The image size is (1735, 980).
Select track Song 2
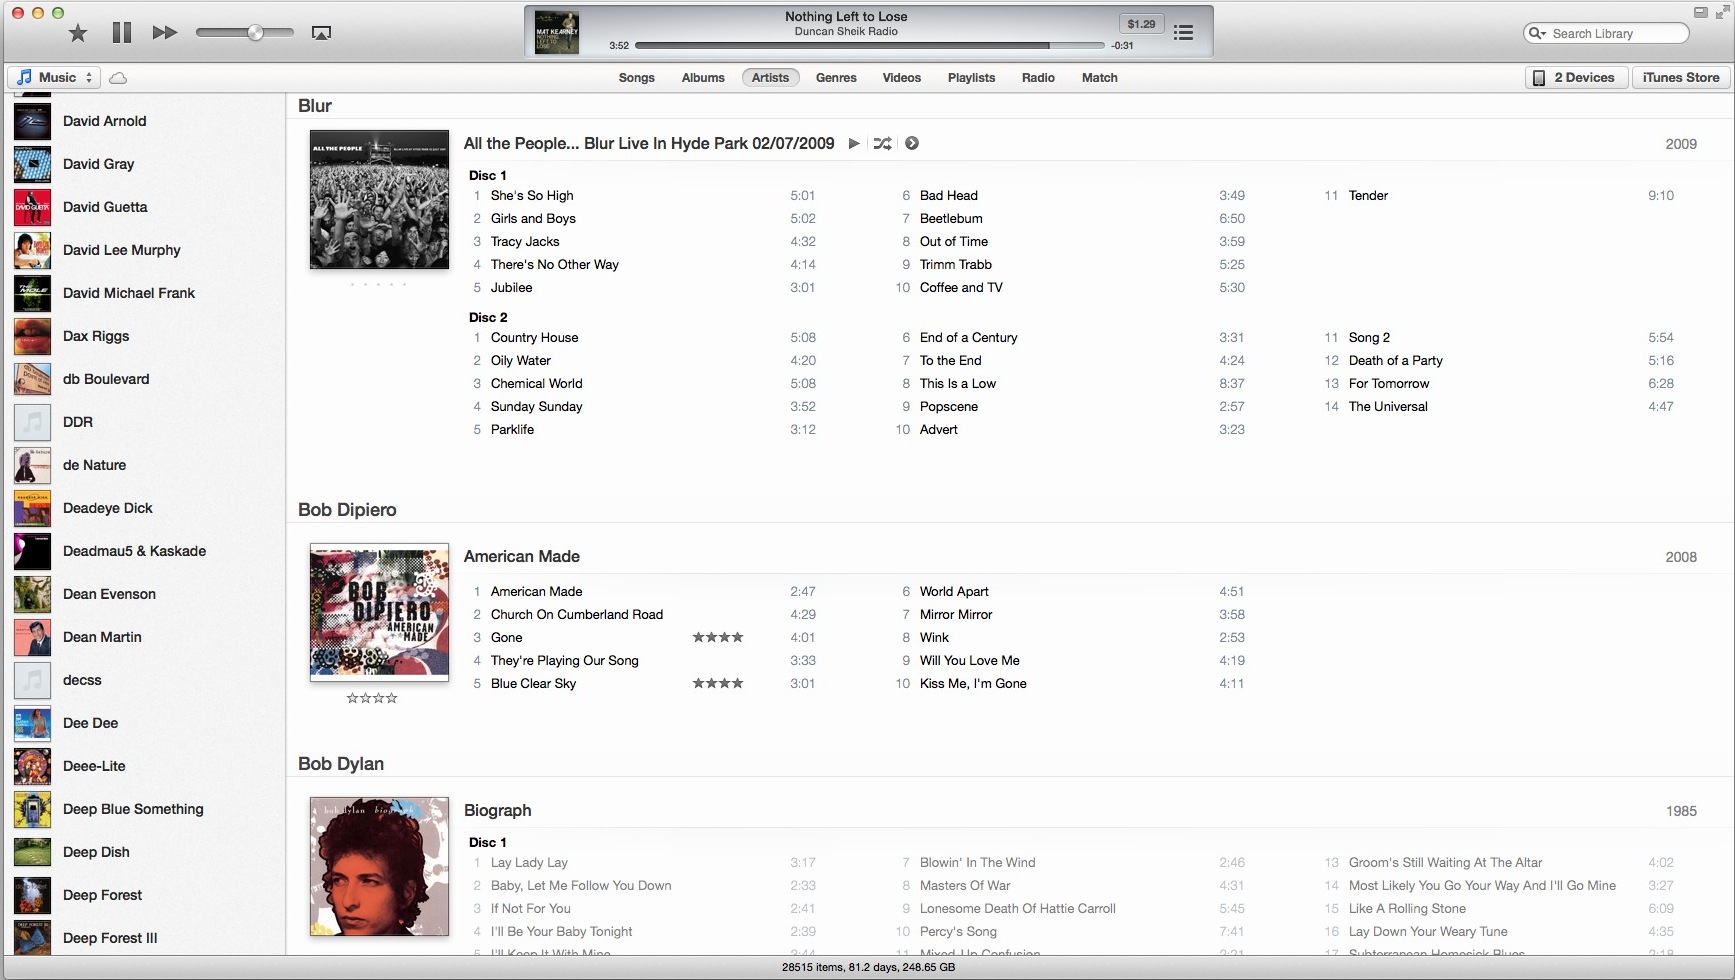(1369, 337)
